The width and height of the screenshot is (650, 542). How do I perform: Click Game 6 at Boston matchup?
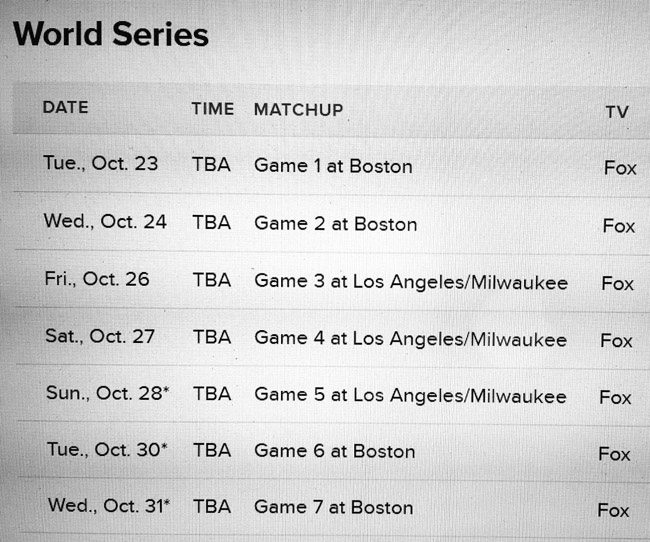335,451
